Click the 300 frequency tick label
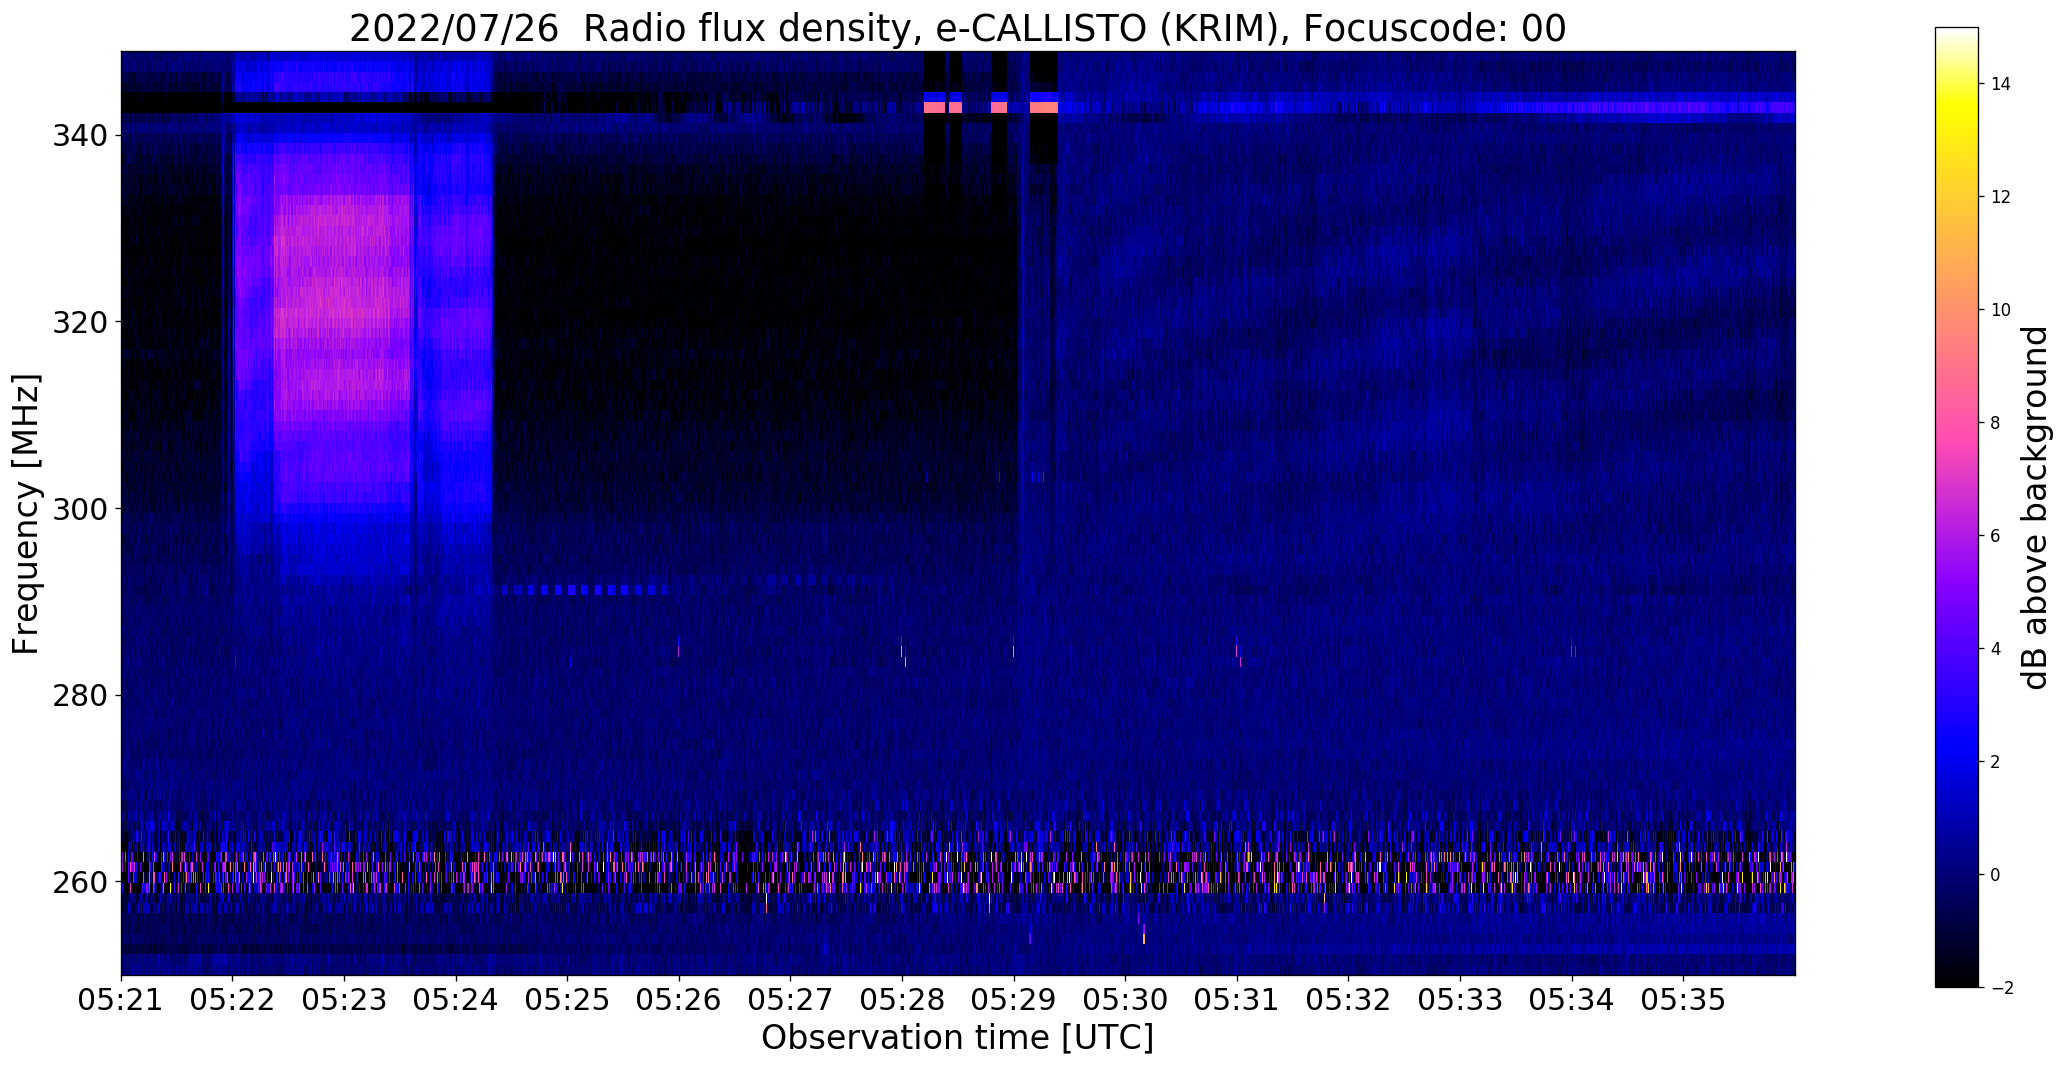Screen dimensions: 2066x1067 pyautogui.click(x=79, y=509)
